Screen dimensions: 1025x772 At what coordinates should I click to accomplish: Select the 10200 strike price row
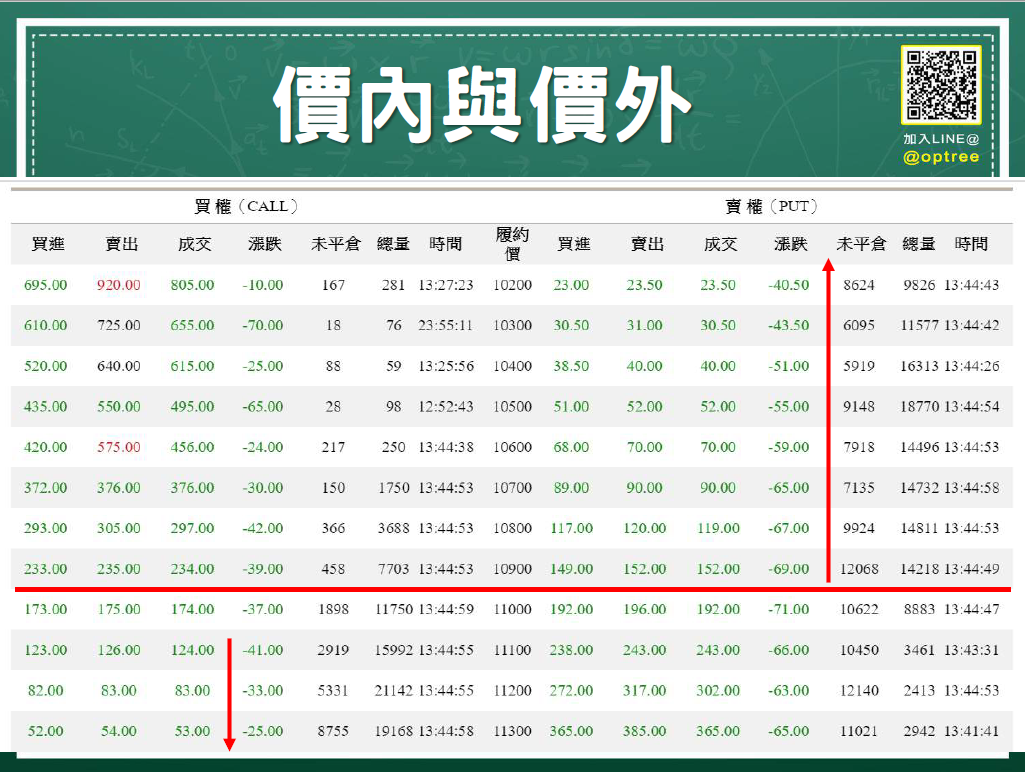(512, 284)
